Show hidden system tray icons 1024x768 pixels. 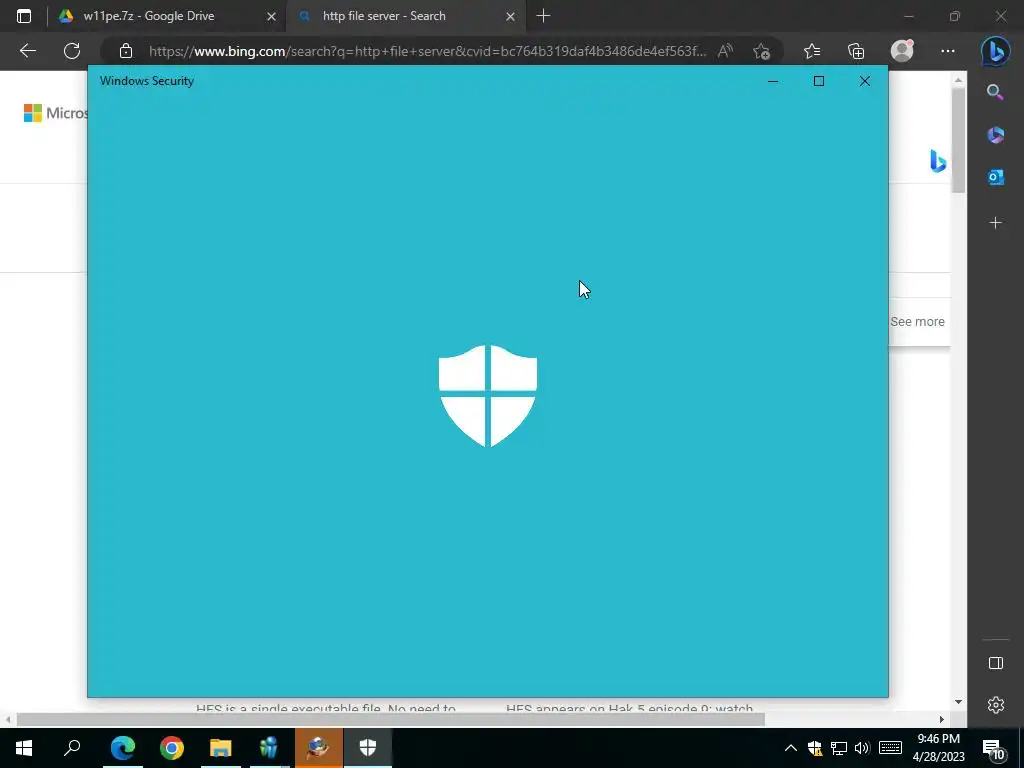[x=790, y=748]
